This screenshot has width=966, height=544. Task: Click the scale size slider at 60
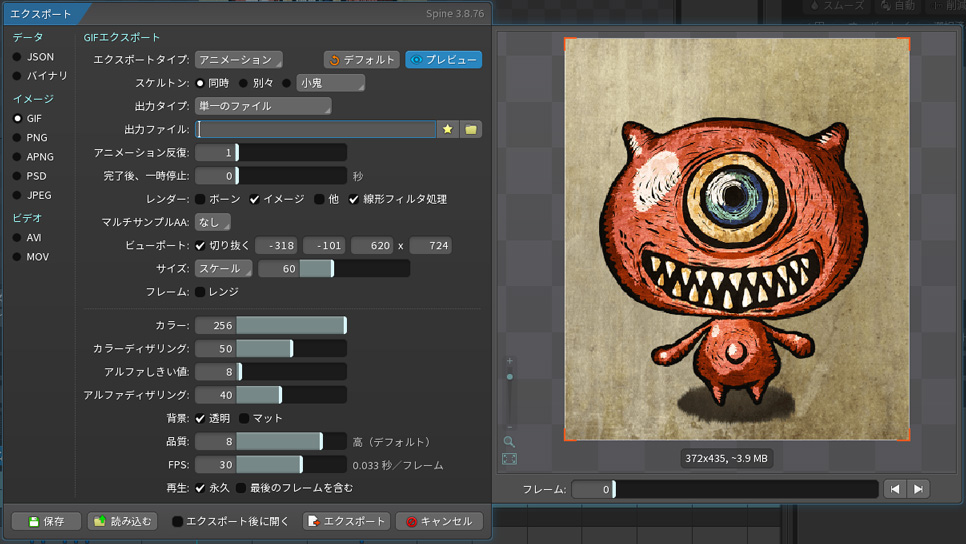[x=334, y=269]
